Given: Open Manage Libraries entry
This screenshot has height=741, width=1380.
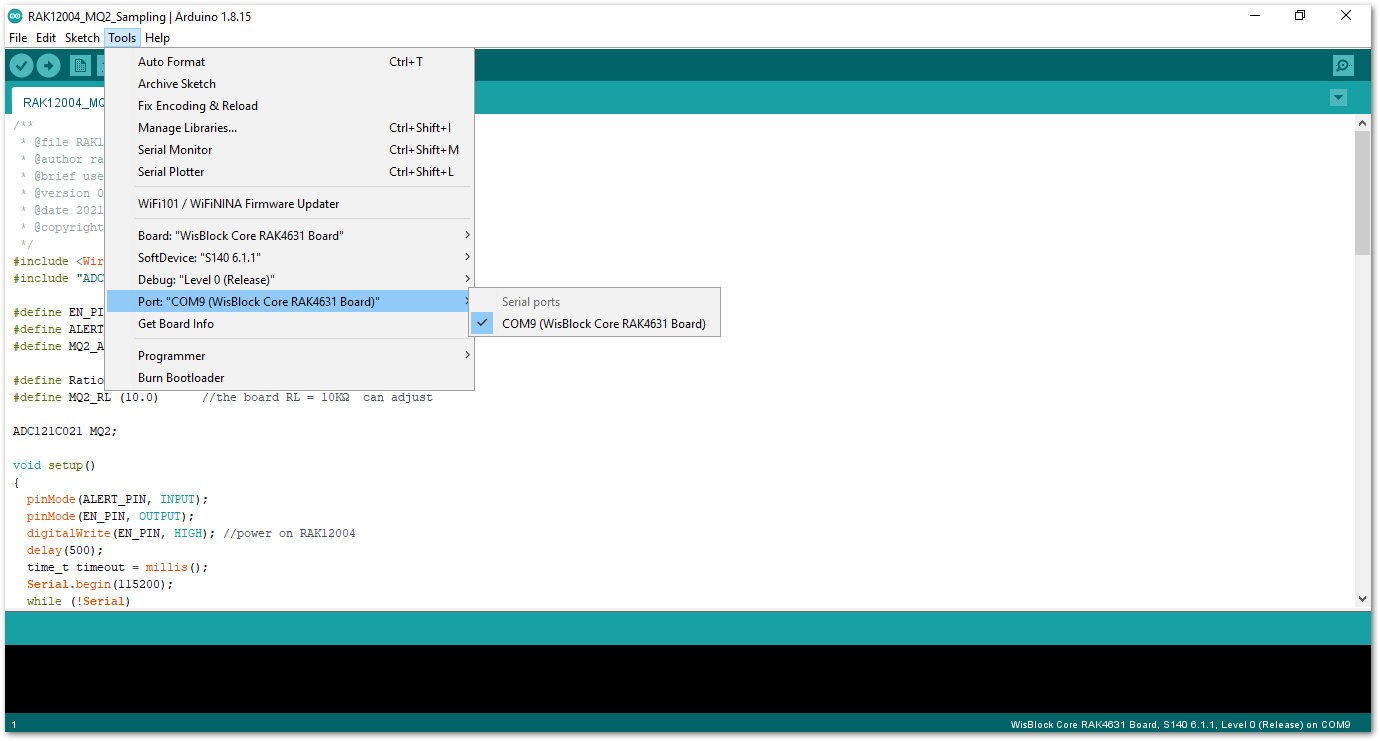Looking at the screenshot, I should (x=289, y=128).
